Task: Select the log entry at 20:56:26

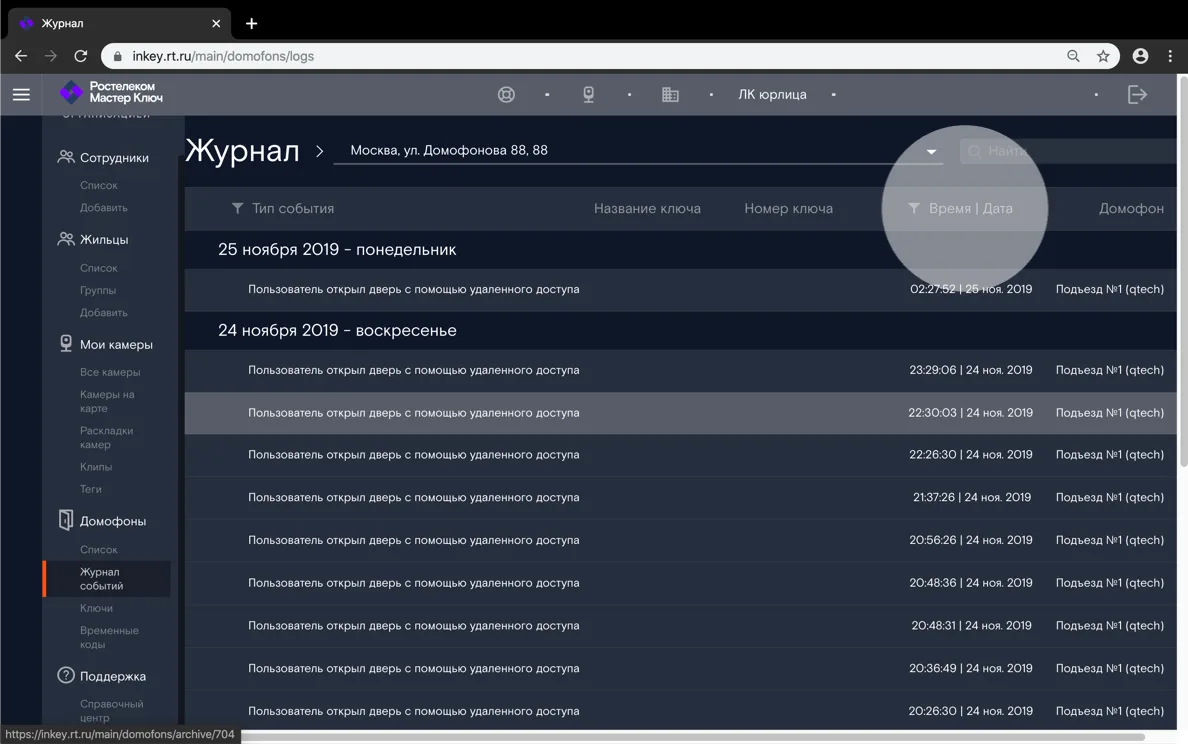Action: point(680,540)
